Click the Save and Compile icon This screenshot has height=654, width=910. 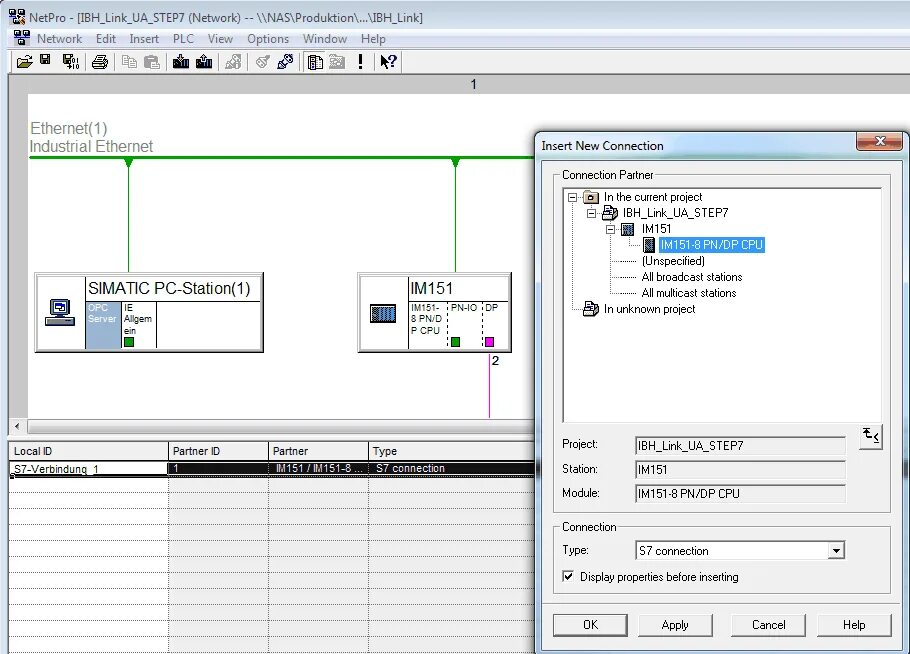coord(71,62)
